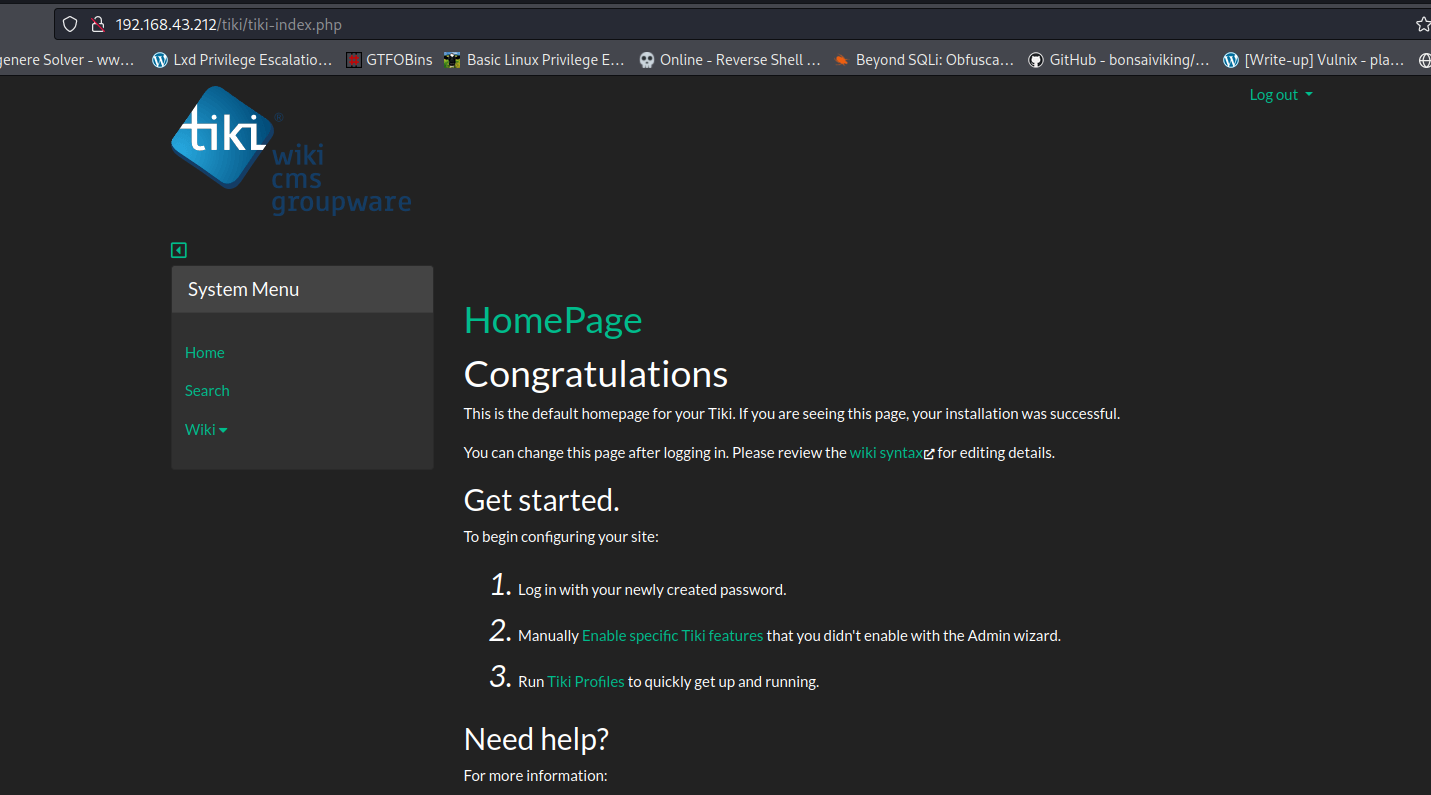1431x795 pixels.
Task: Expand the Log out dropdown
Action: tap(1280, 95)
